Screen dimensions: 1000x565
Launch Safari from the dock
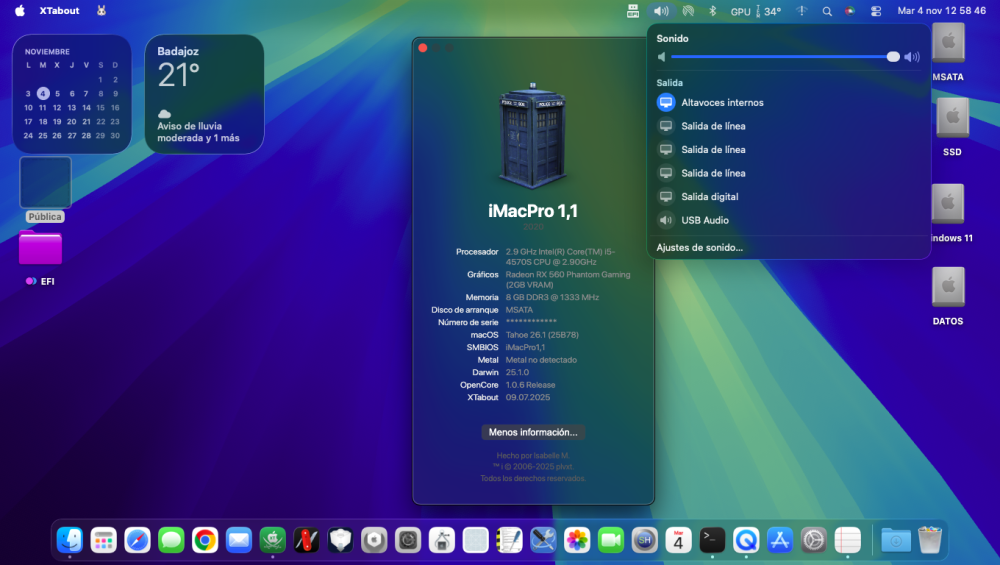coord(137,540)
